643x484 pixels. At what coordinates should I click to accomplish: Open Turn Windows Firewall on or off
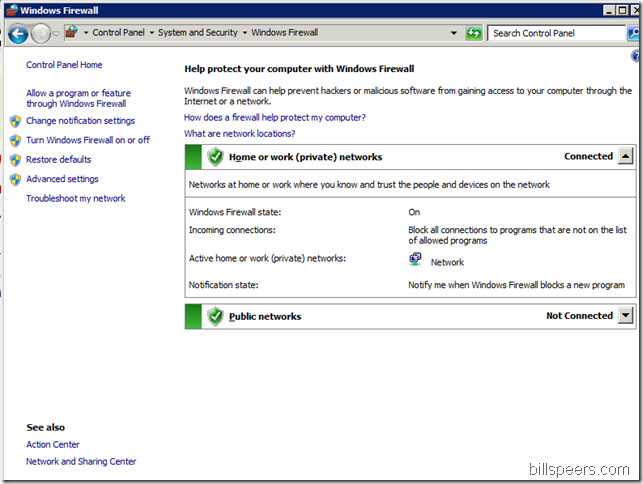point(88,140)
